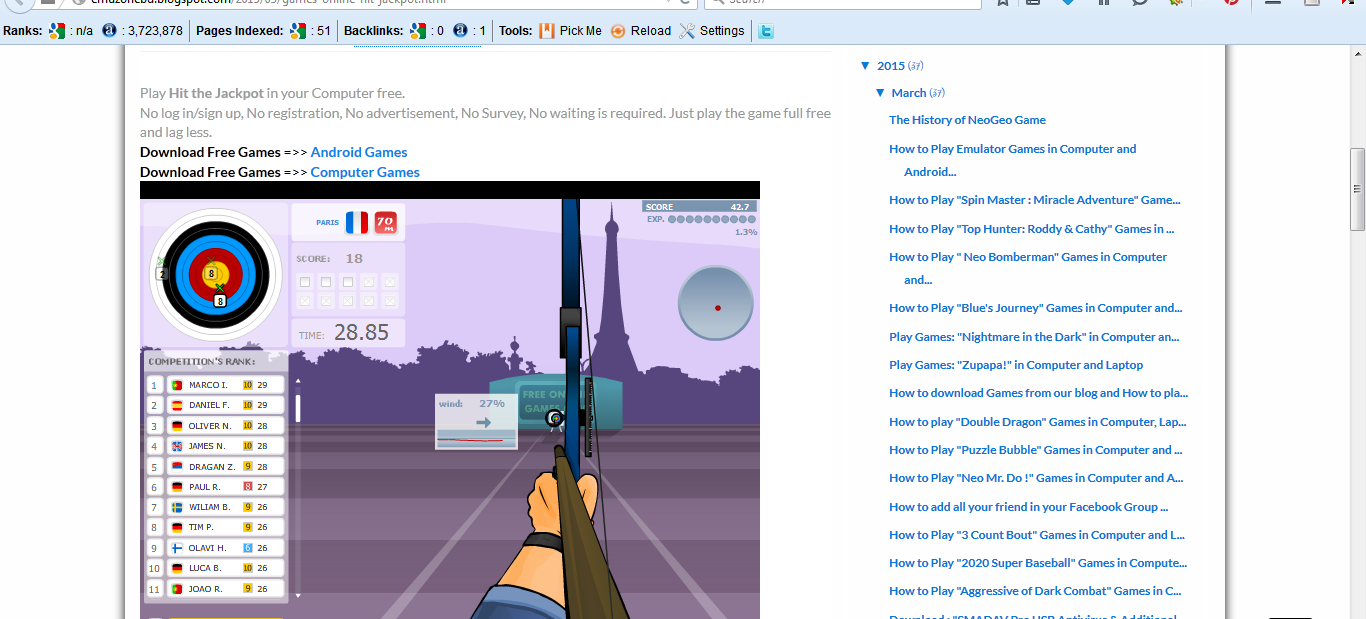Click the competition rank list scrollbar thumb
The height and width of the screenshot is (619, 1366).
point(297,408)
